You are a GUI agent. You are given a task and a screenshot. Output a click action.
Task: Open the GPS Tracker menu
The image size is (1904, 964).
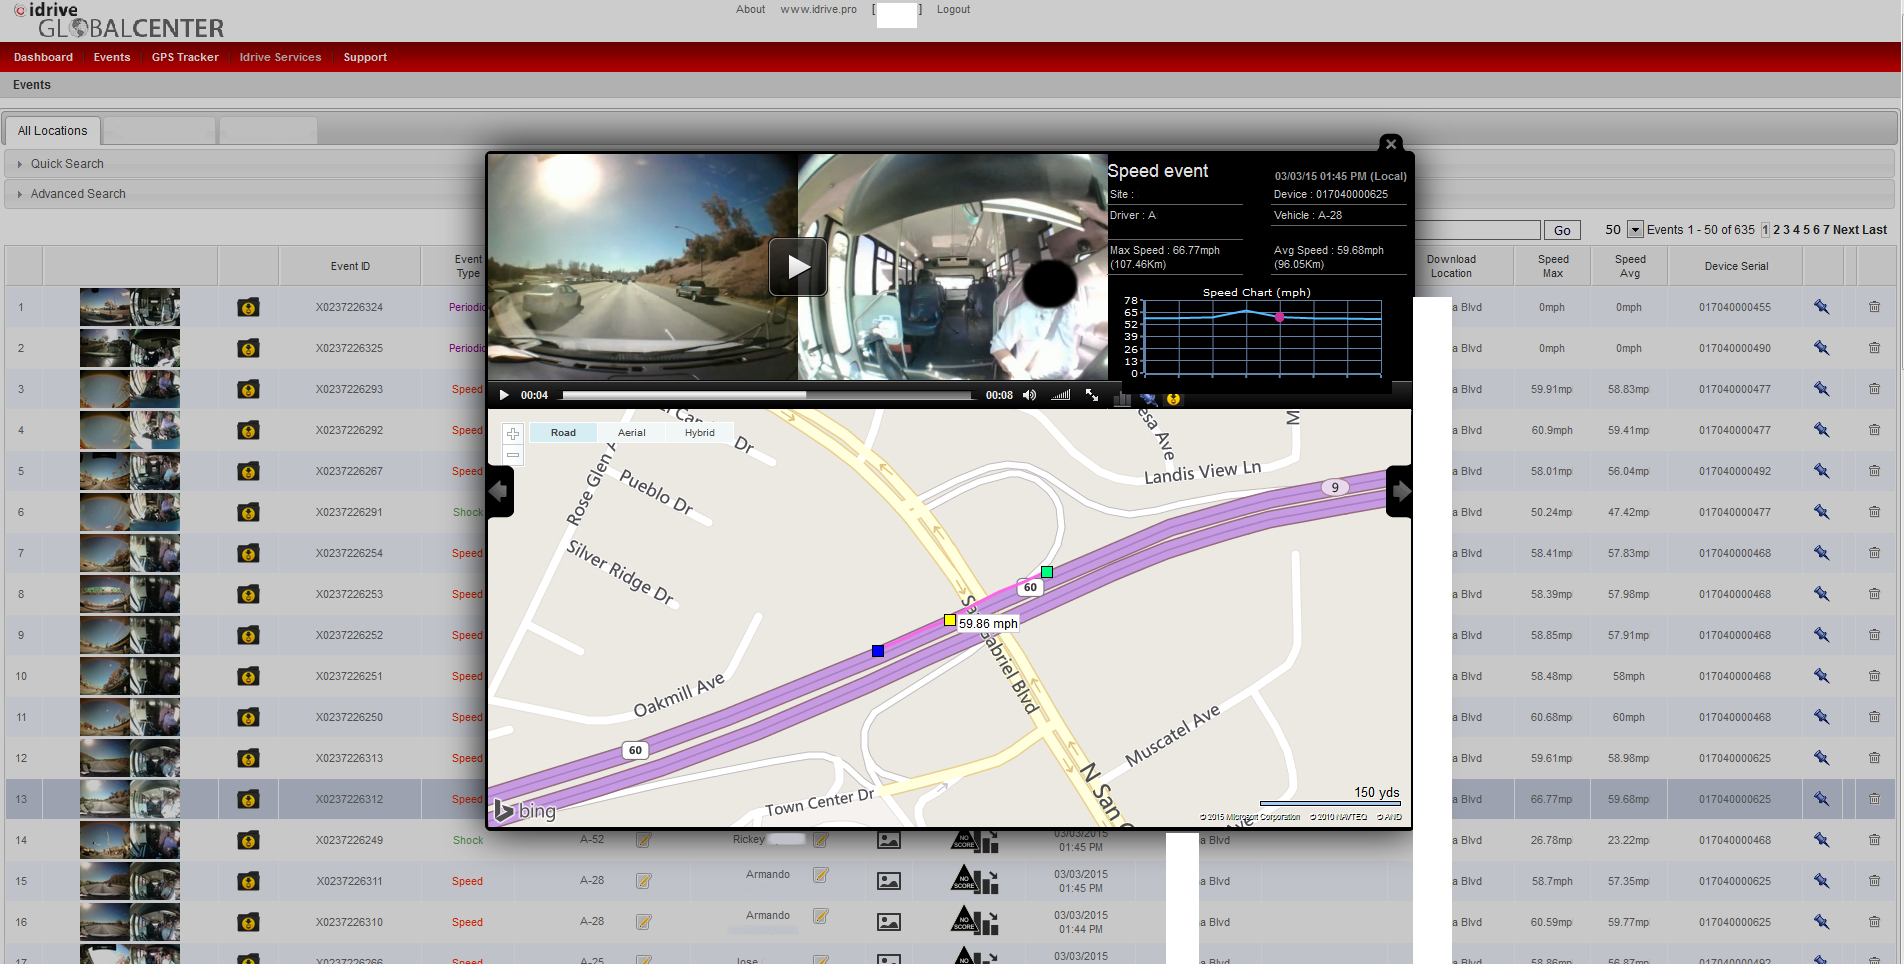point(185,57)
